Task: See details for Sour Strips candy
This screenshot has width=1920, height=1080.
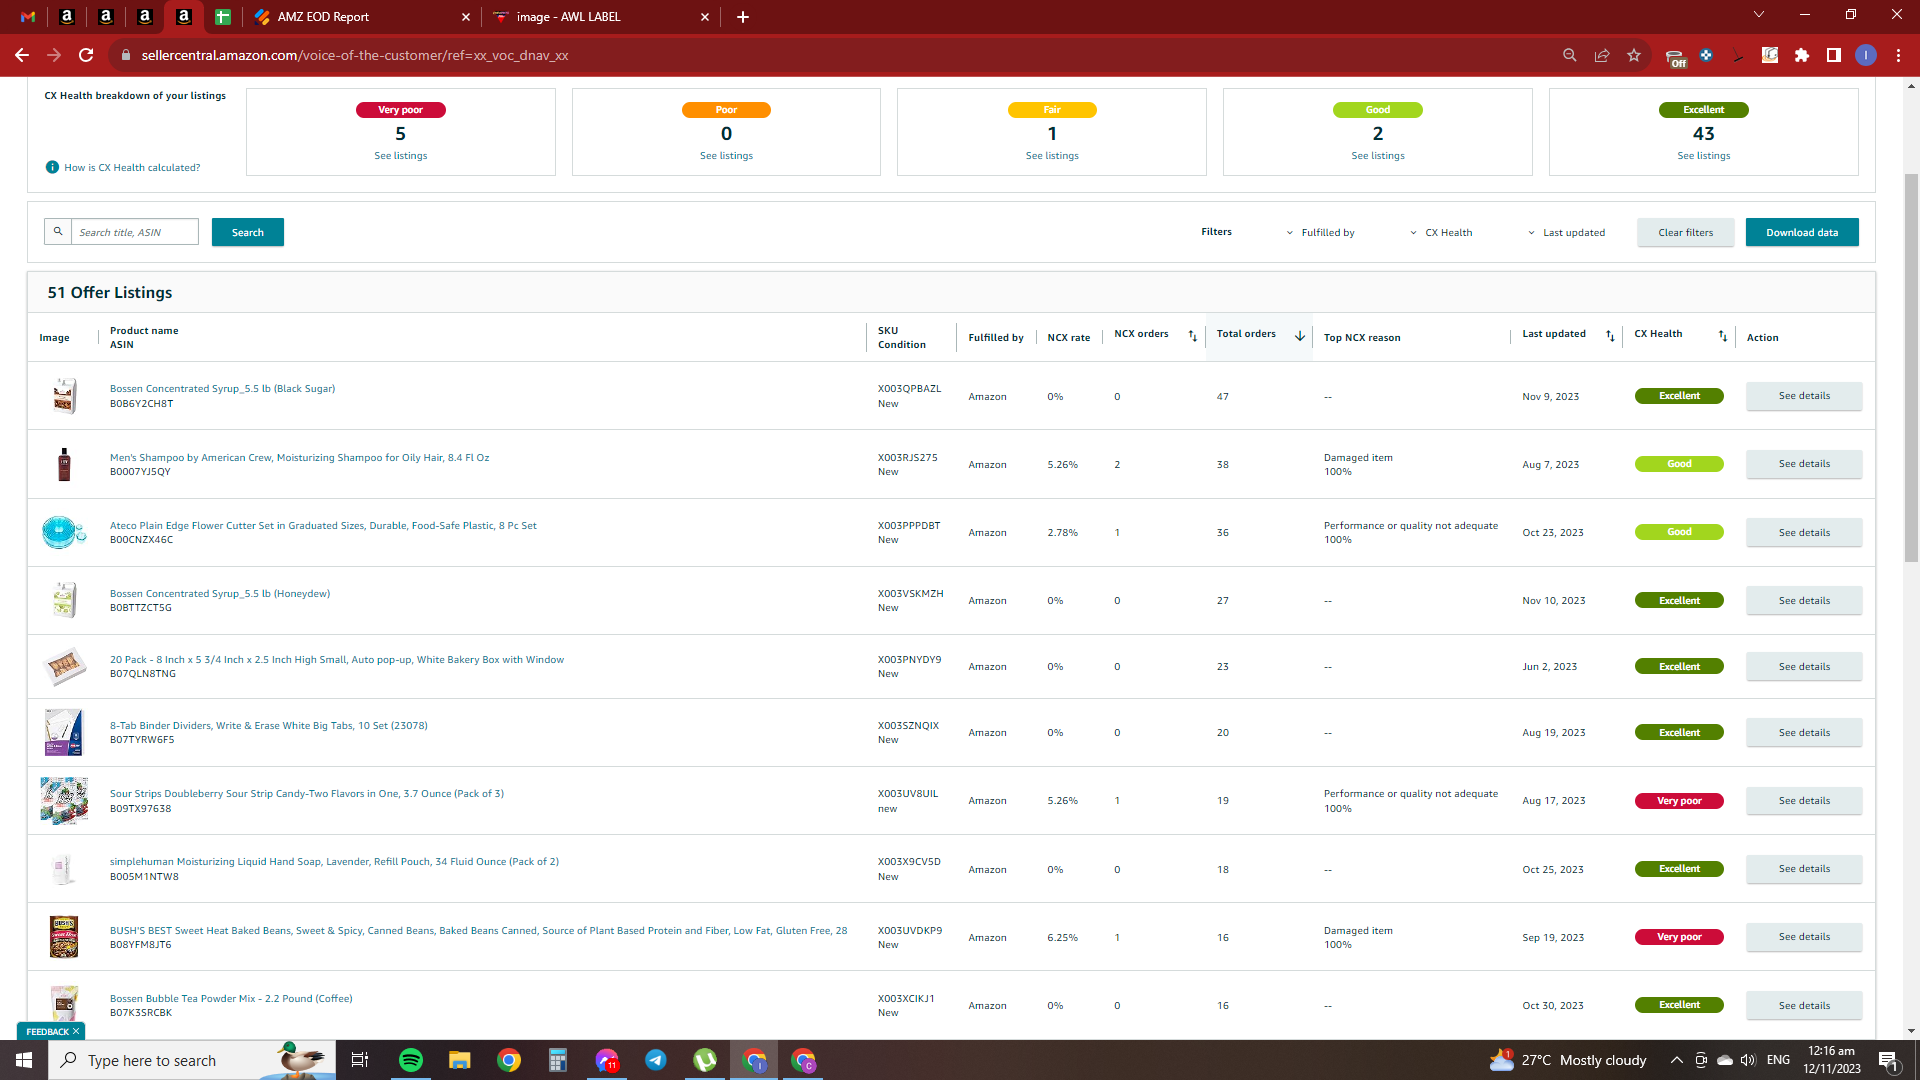Action: pos(1804,801)
